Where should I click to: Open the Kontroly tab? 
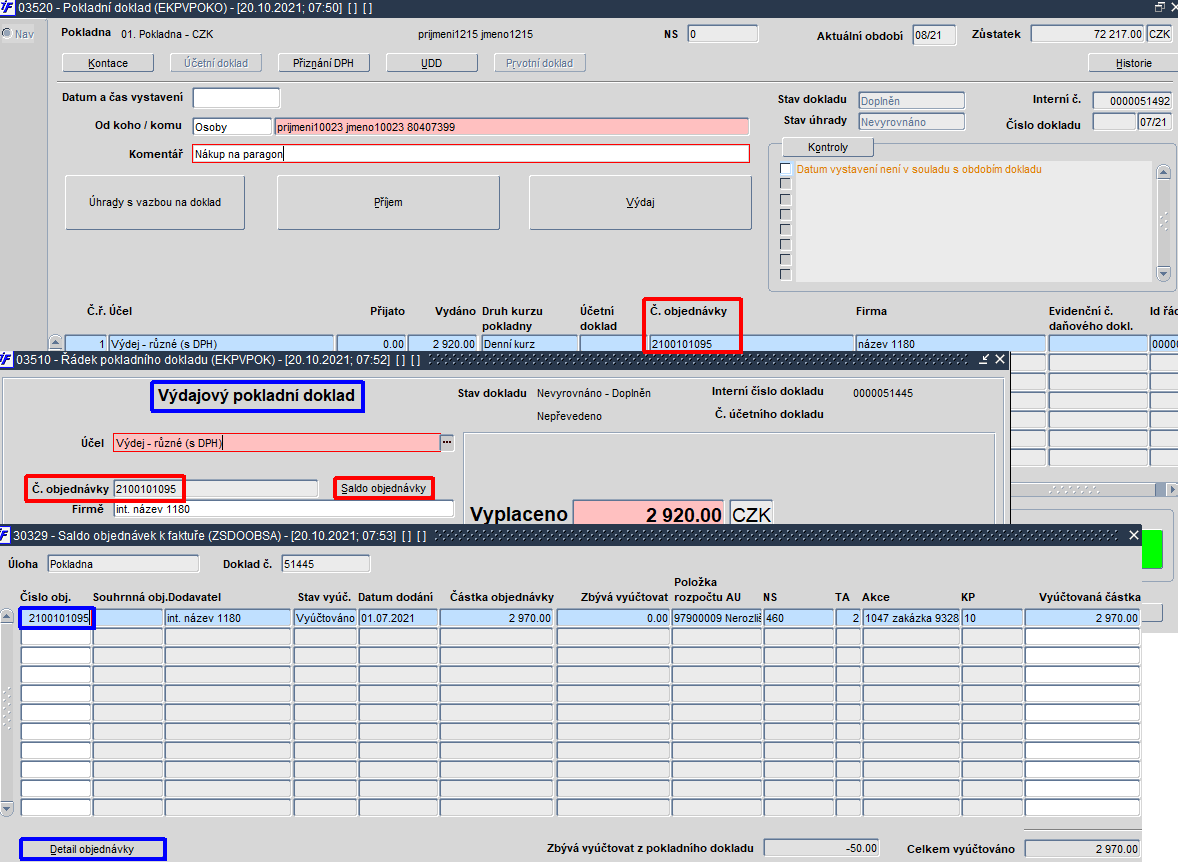(x=828, y=147)
